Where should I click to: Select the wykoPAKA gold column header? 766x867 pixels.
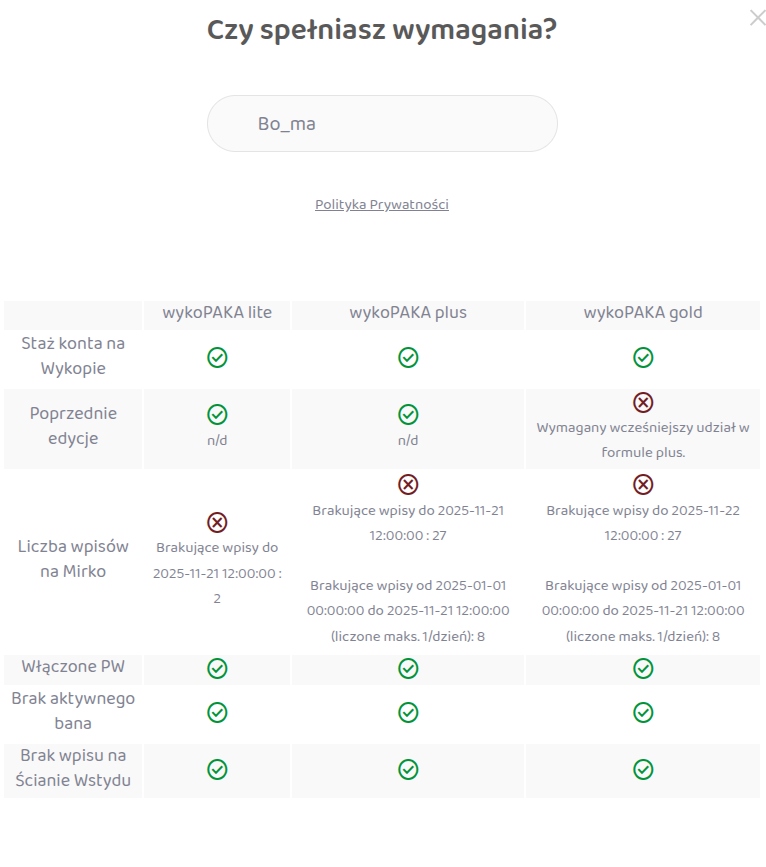tap(643, 313)
